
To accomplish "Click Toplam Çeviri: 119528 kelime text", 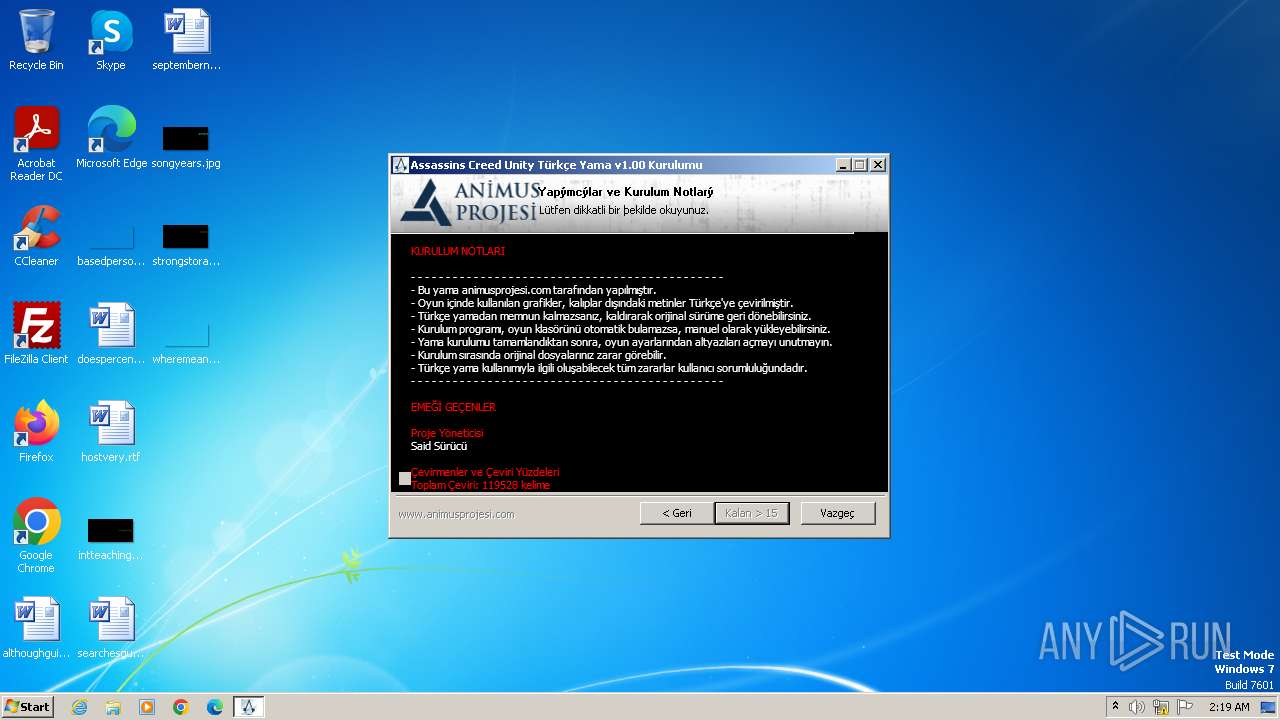I will pos(480,485).
